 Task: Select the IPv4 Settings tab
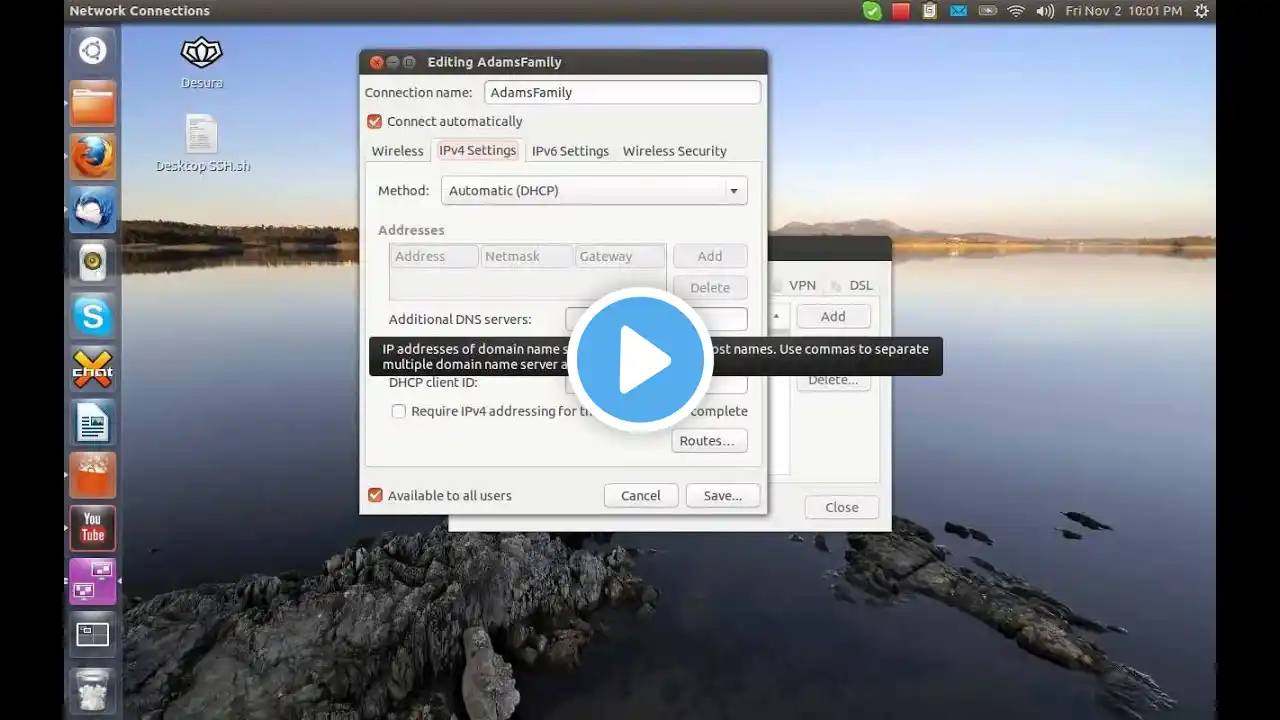tap(477, 150)
